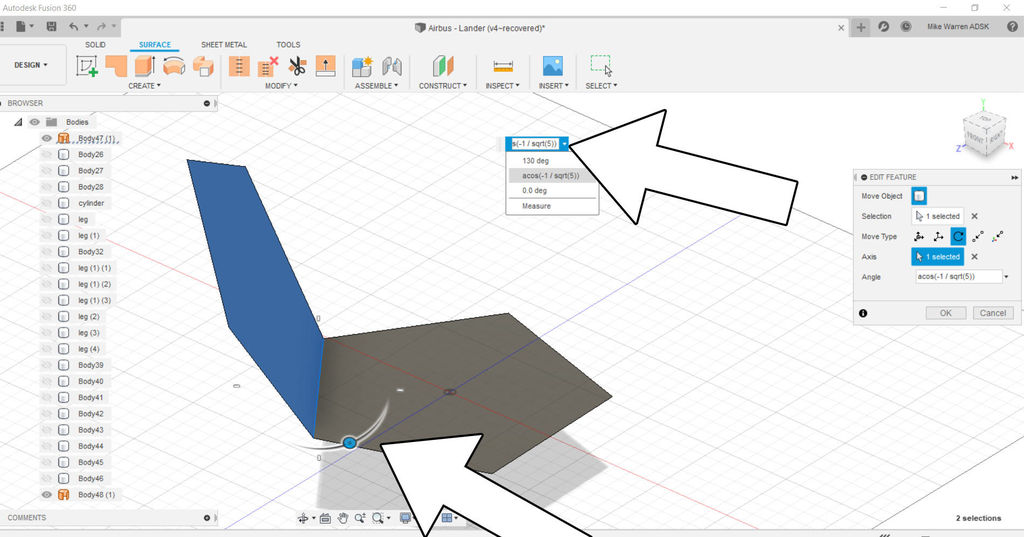
Task: Switch to the SOLID tab
Action: (95, 44)
